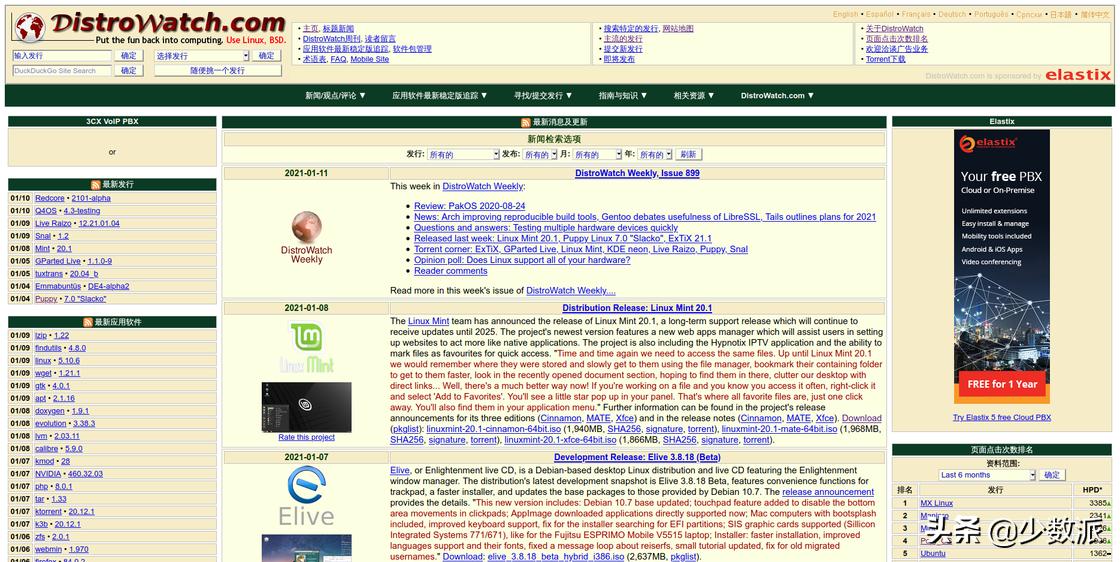Open Review: PakOS 2020-08-24 link
The height and width of the screenshot is (562, 1120).
tap(469, 206)
